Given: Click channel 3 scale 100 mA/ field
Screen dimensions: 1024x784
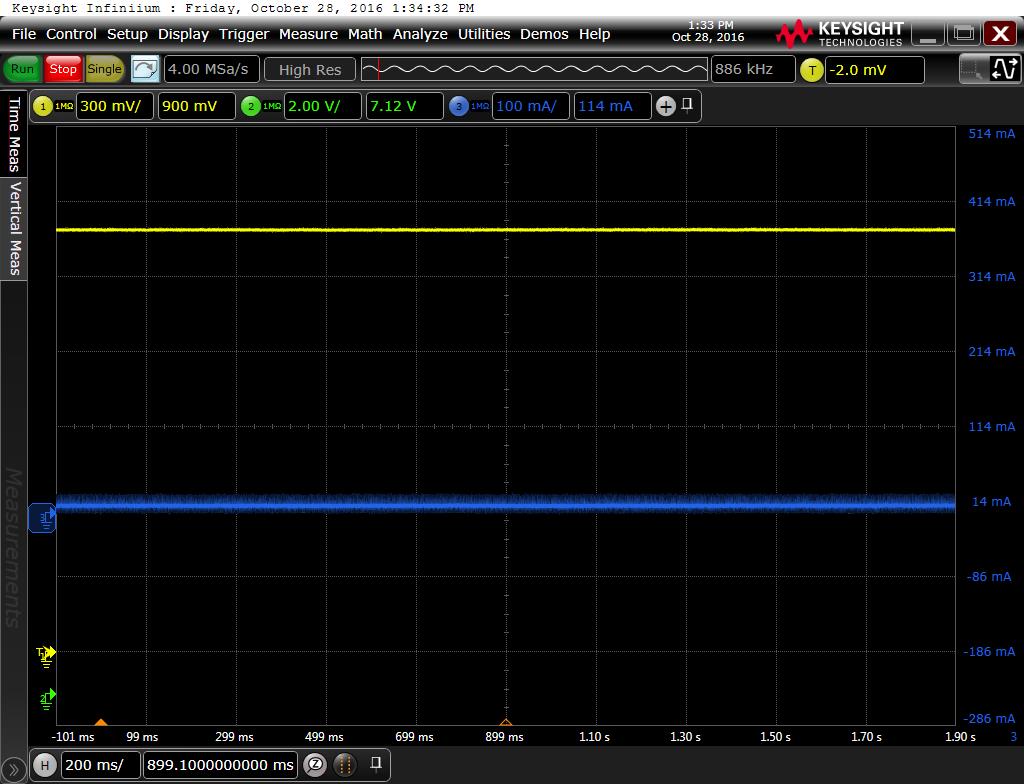Looking at the screenshot, I should [531, 106].
